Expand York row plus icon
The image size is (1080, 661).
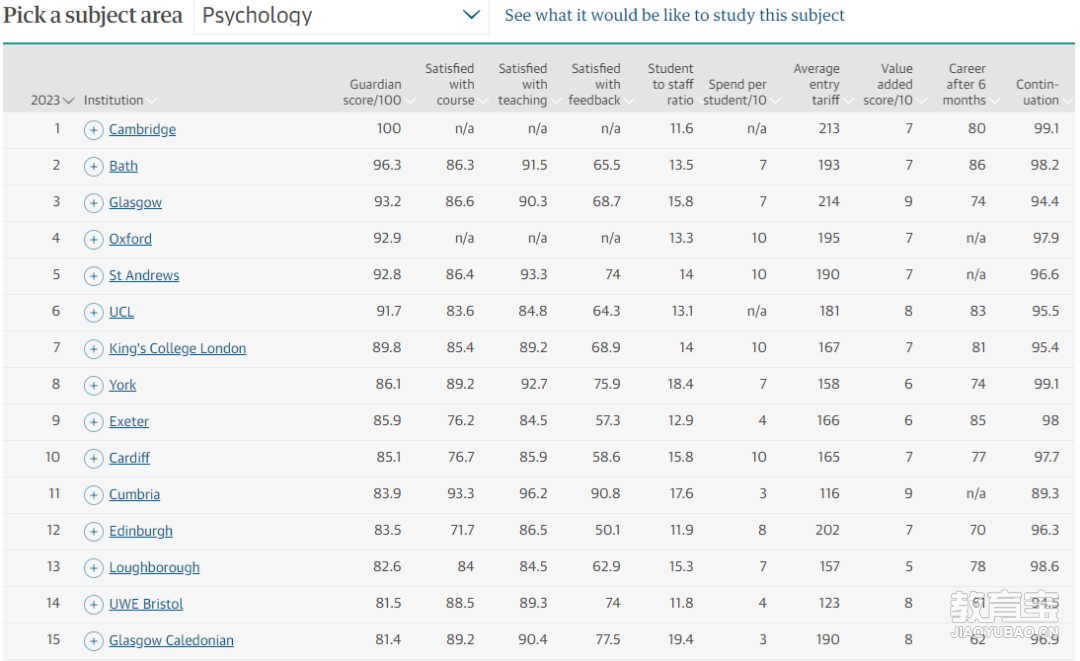point(94,385)
